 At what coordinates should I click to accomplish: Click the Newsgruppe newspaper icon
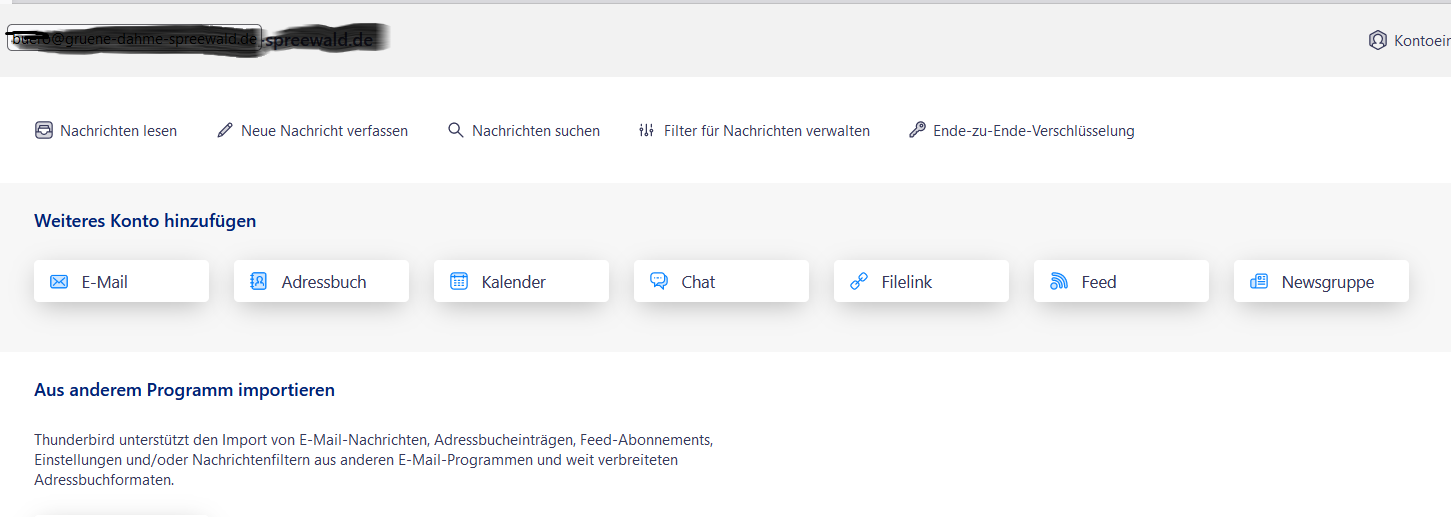tap(1259, 282)
